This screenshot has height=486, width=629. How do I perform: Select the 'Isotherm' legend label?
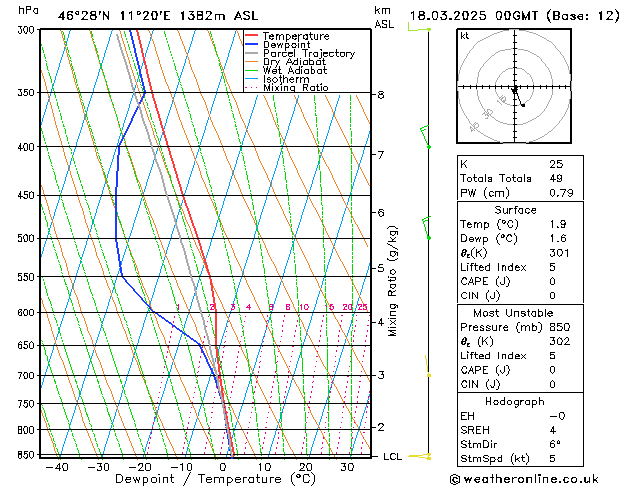(x=286, y=79)
